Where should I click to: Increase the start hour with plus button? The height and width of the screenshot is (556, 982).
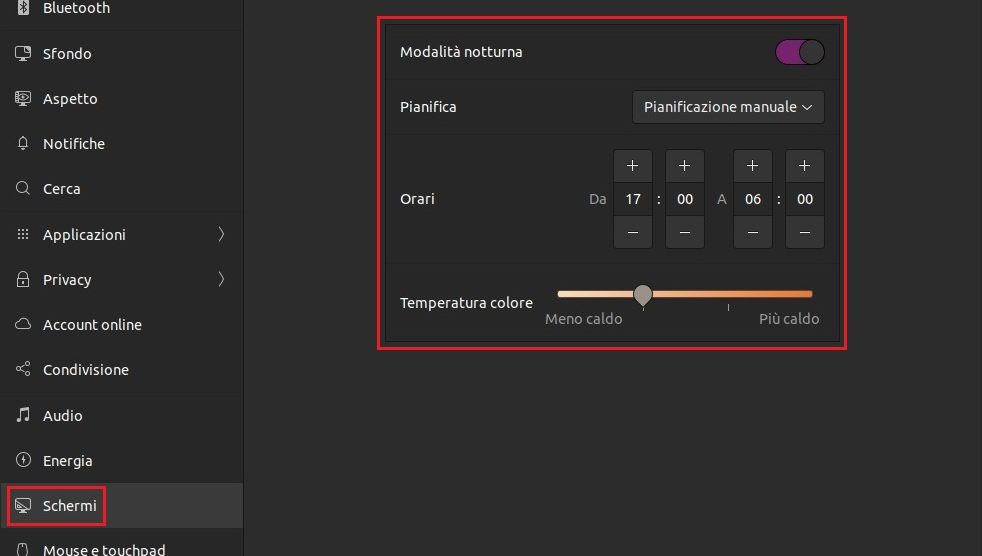(x=632, y=166)
